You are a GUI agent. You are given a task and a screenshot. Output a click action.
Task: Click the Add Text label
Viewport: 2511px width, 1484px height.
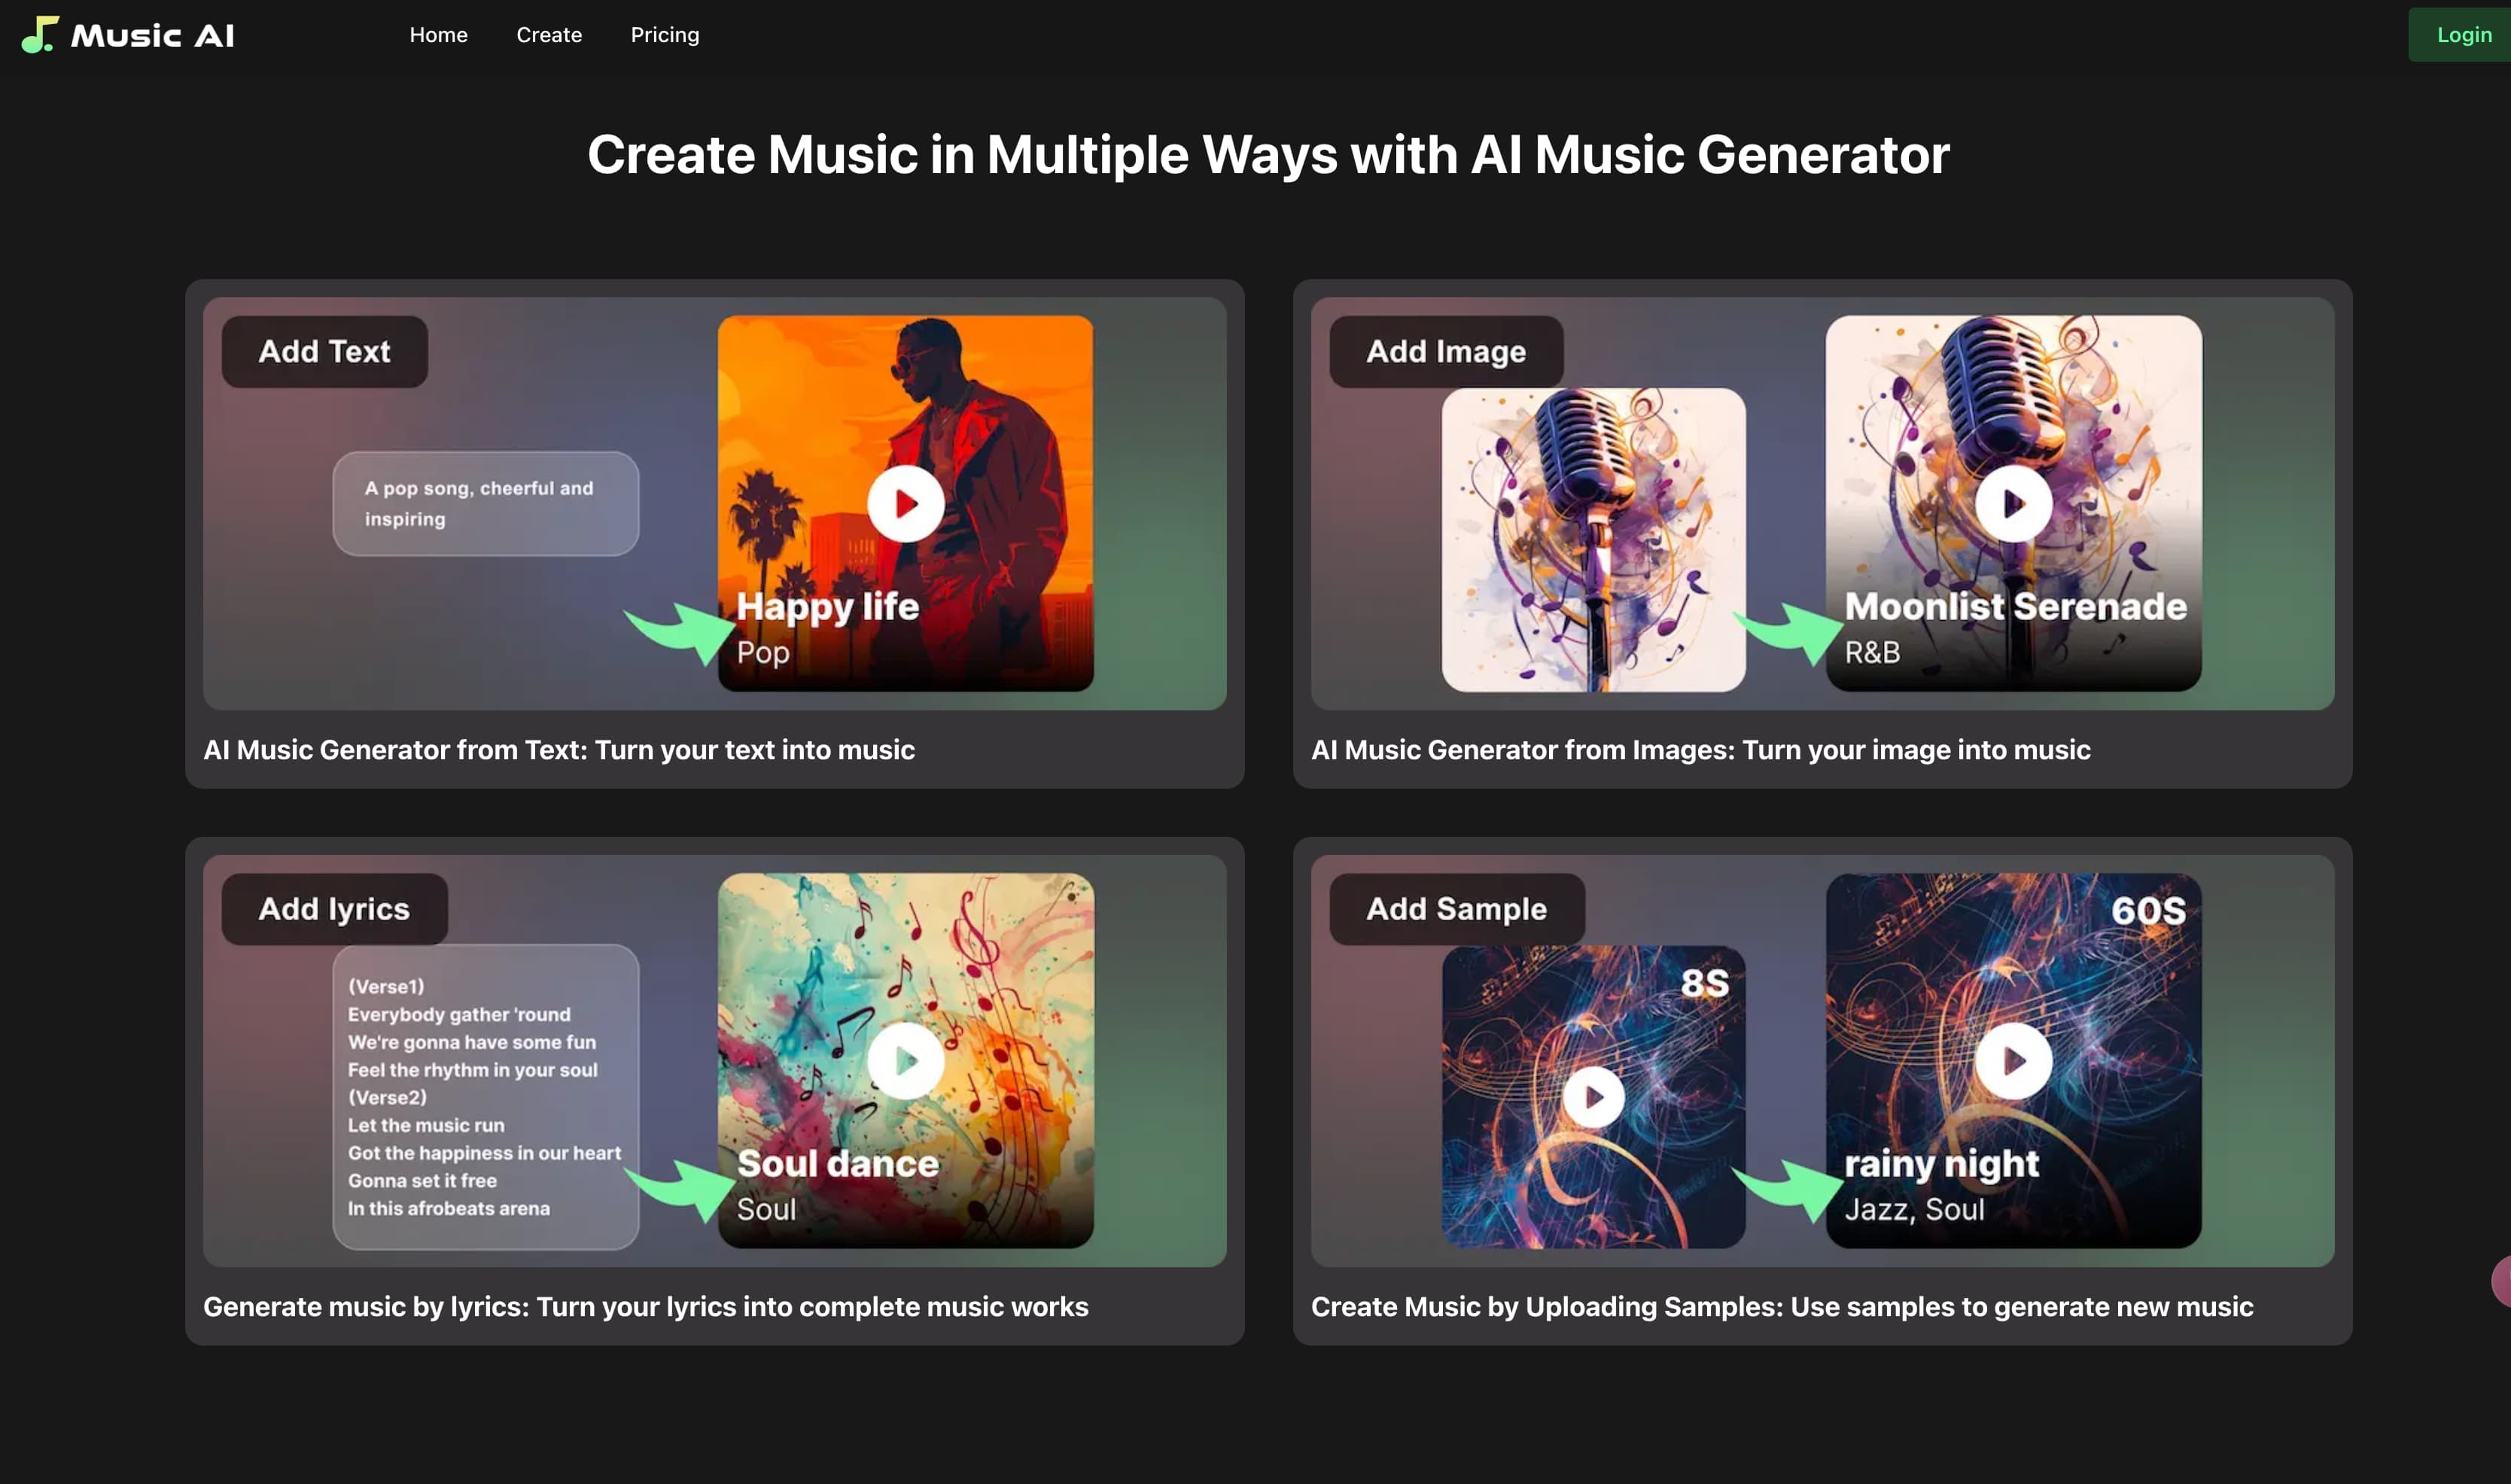point(324,352)
